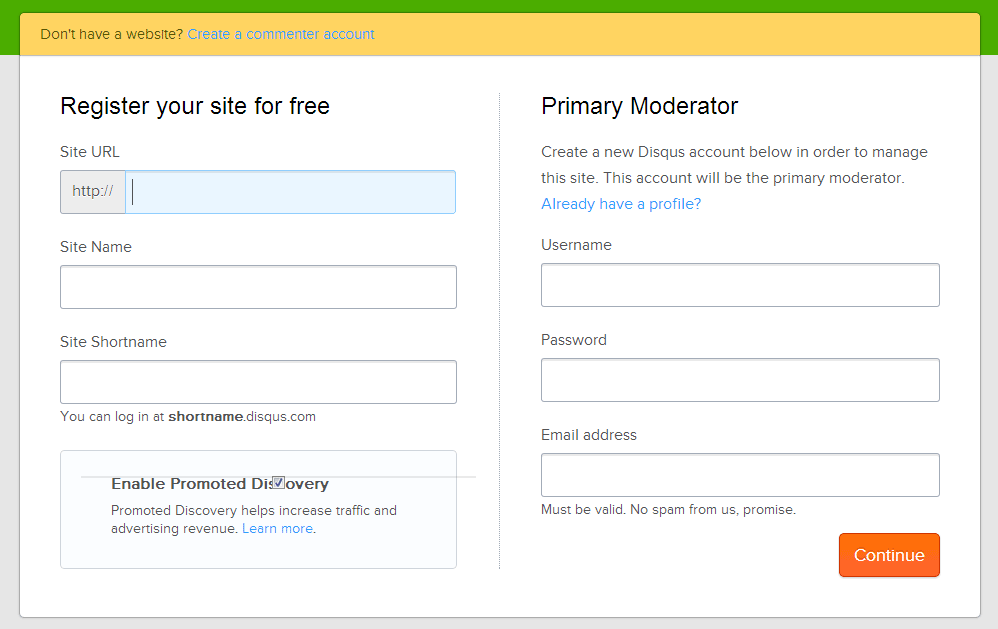
Task: Select the Email address field
Action: tap(740, 475)
